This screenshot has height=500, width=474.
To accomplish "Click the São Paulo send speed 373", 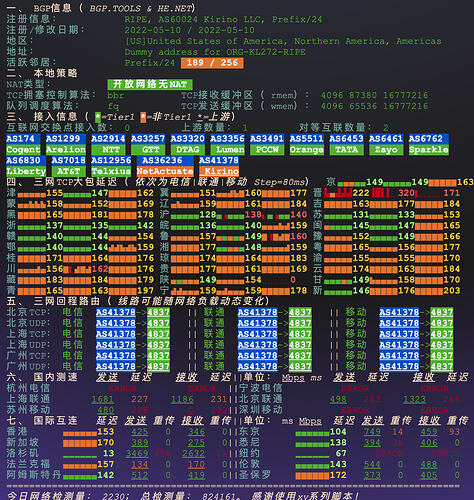I will (372, 475).
